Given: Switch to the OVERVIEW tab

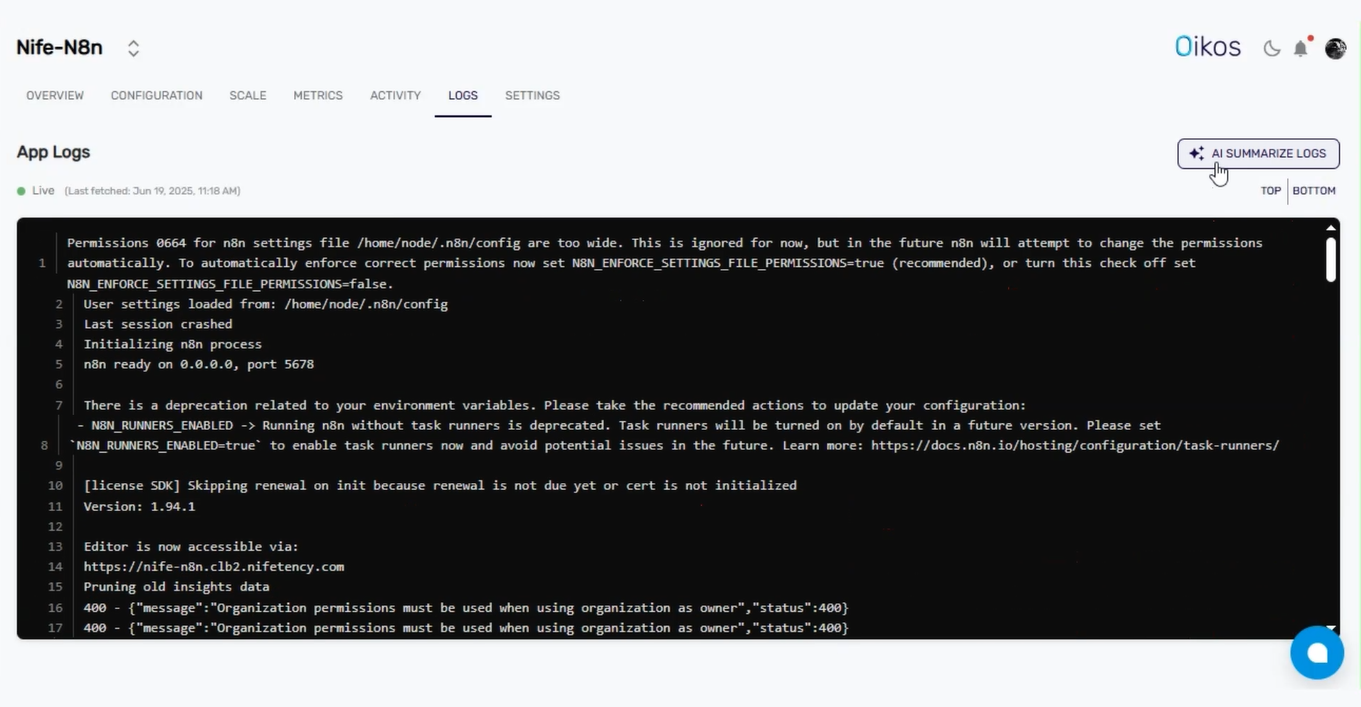Looking at the screenshot, I should (54, 95).
